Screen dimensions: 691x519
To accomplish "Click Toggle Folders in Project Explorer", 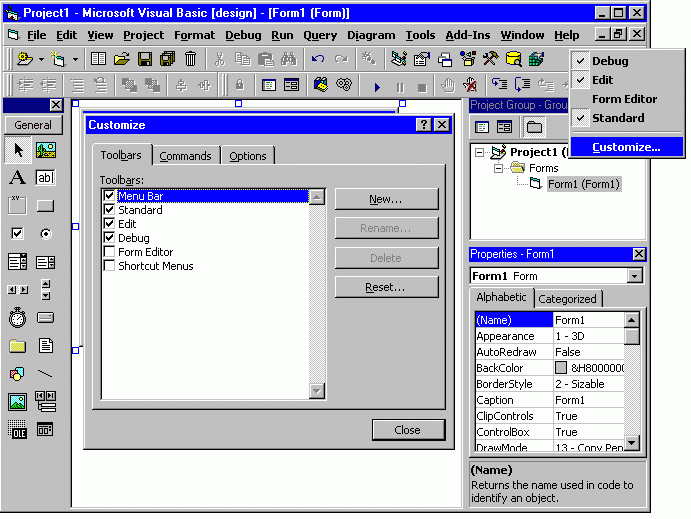I will pyautogui.click(x=534, y=127).
